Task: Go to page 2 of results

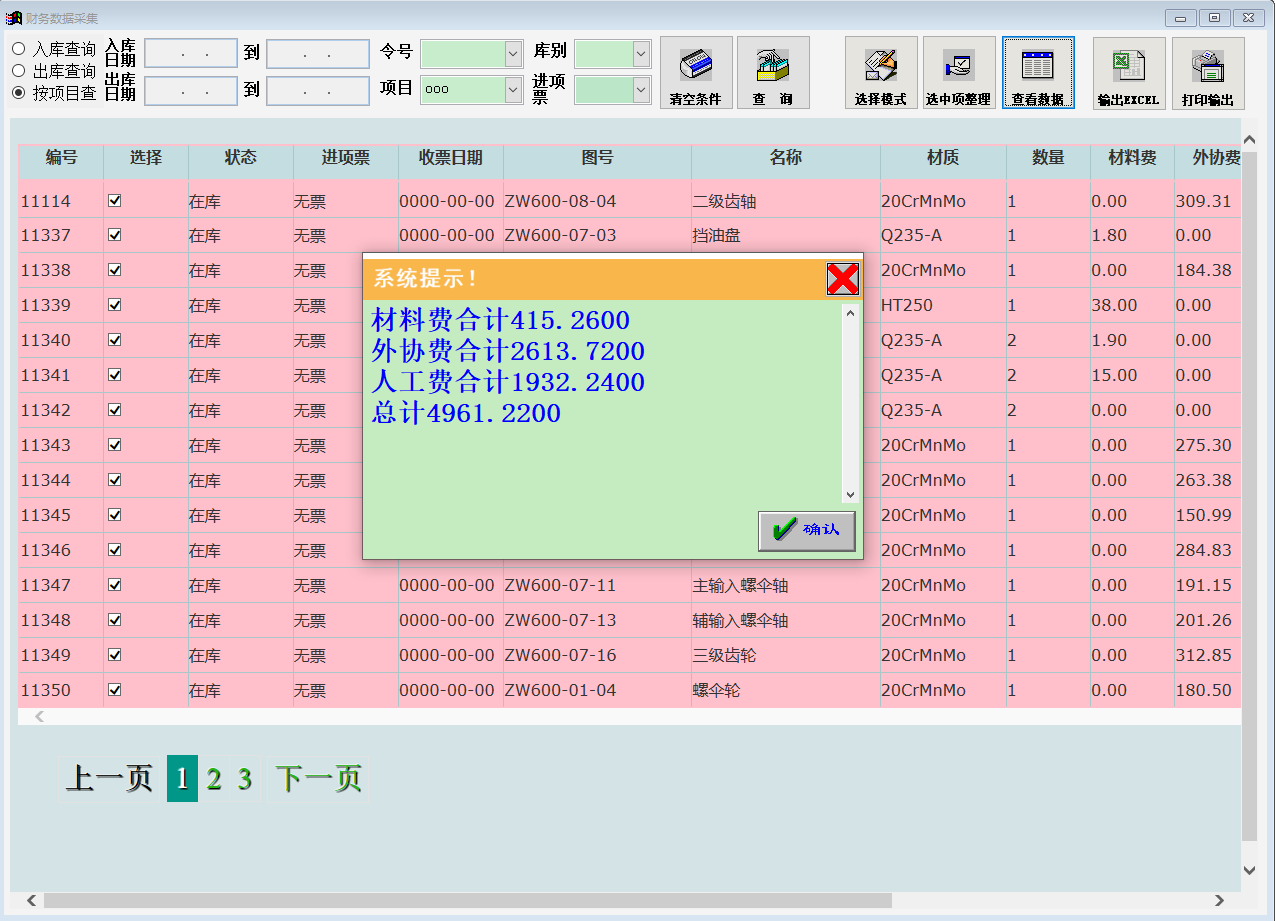Action: 214,779
